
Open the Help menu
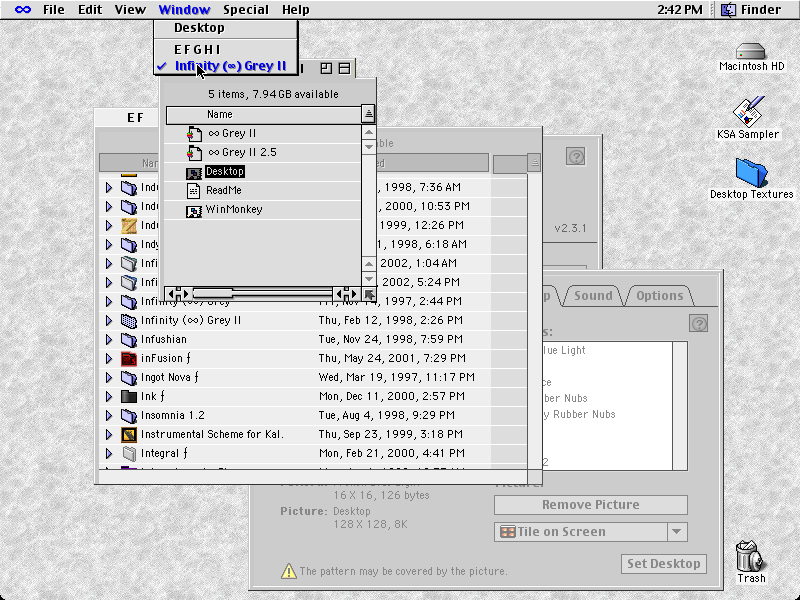point(295,10)
